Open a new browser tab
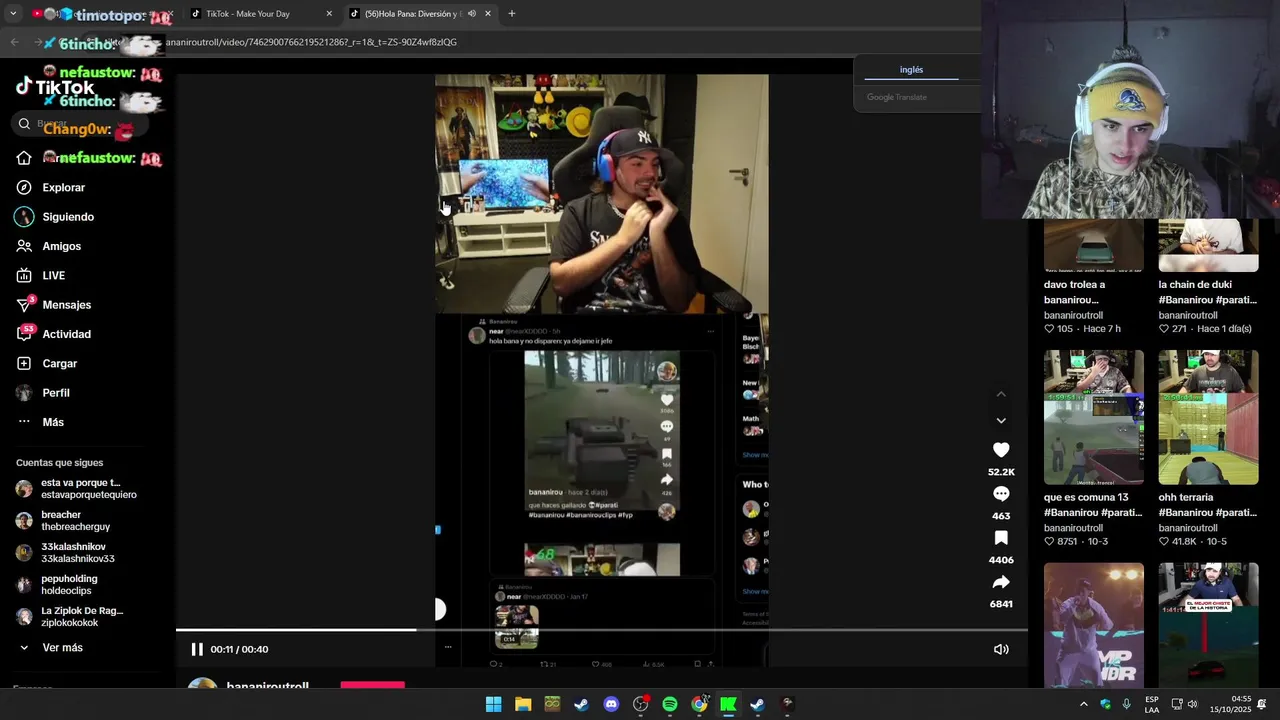This screenshot has width=1280, height=720. point(512,14)
